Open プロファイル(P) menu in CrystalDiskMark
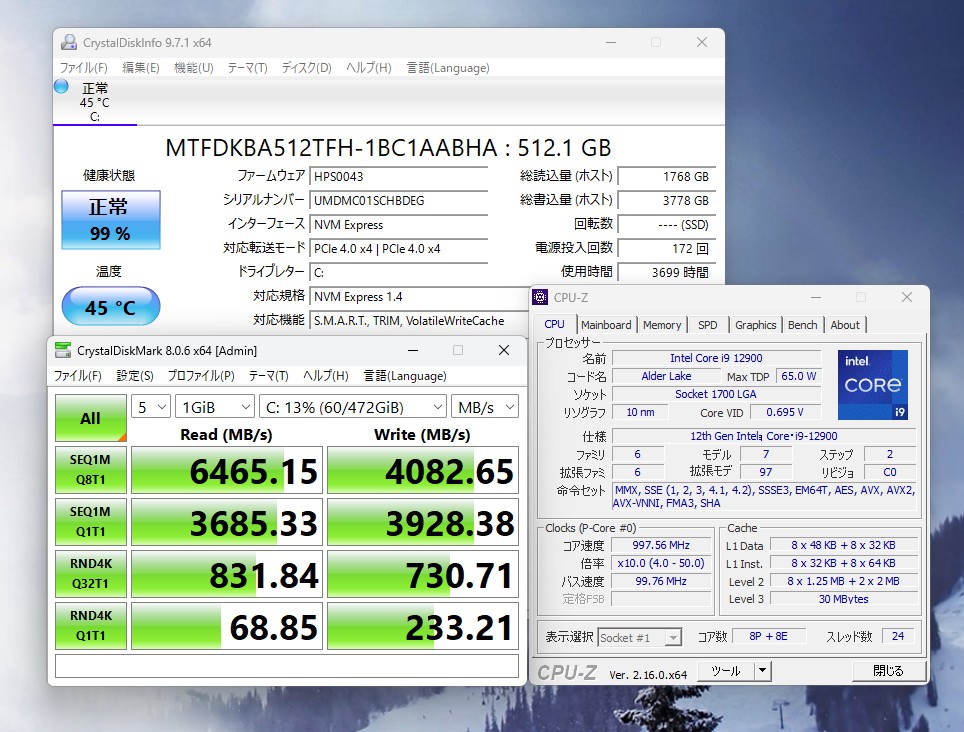This screenshot has height=732, width=964. coord(201,376)
